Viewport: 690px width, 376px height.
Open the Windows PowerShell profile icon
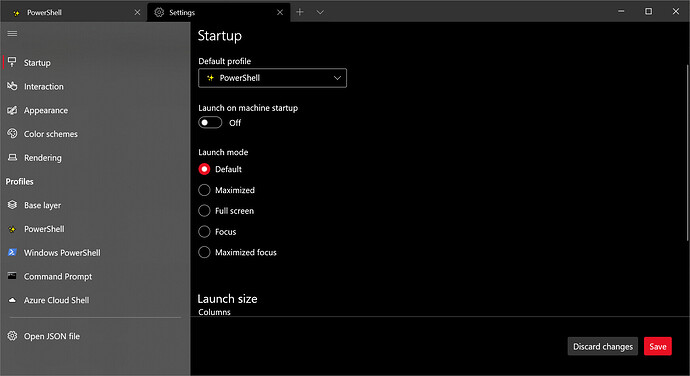(12, 252)
